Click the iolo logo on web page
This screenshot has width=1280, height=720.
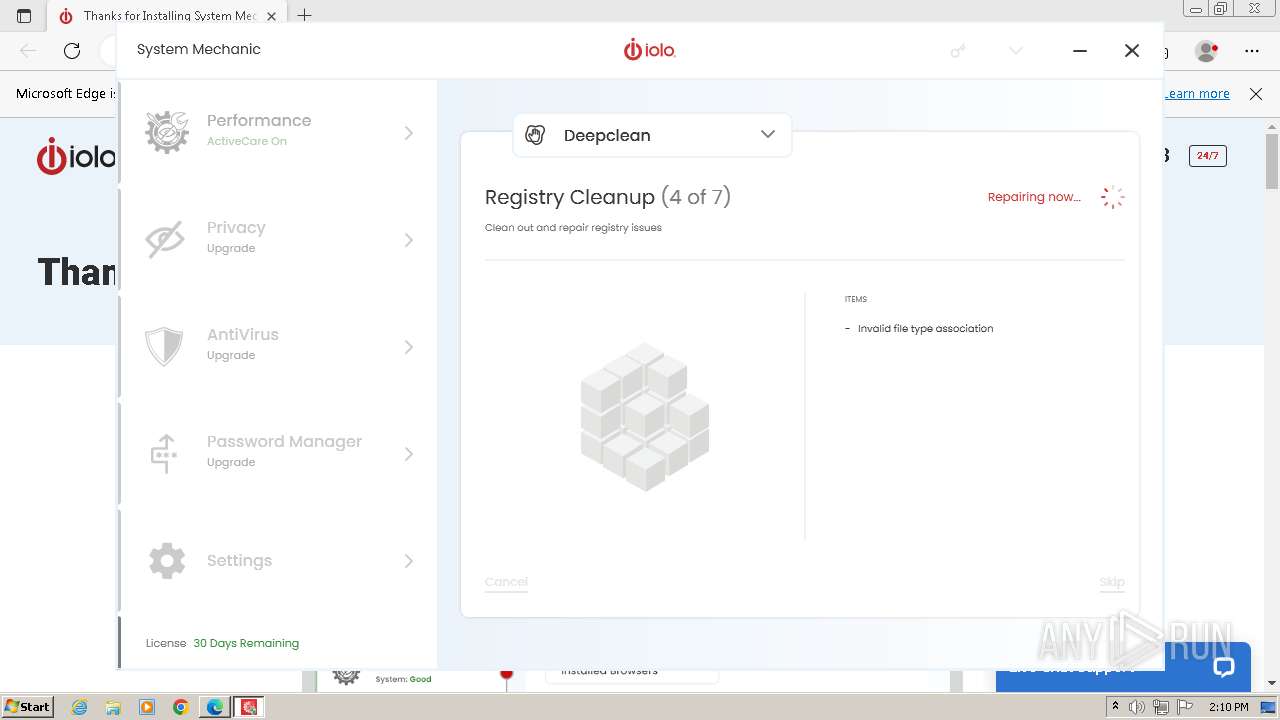click(76, 158)
